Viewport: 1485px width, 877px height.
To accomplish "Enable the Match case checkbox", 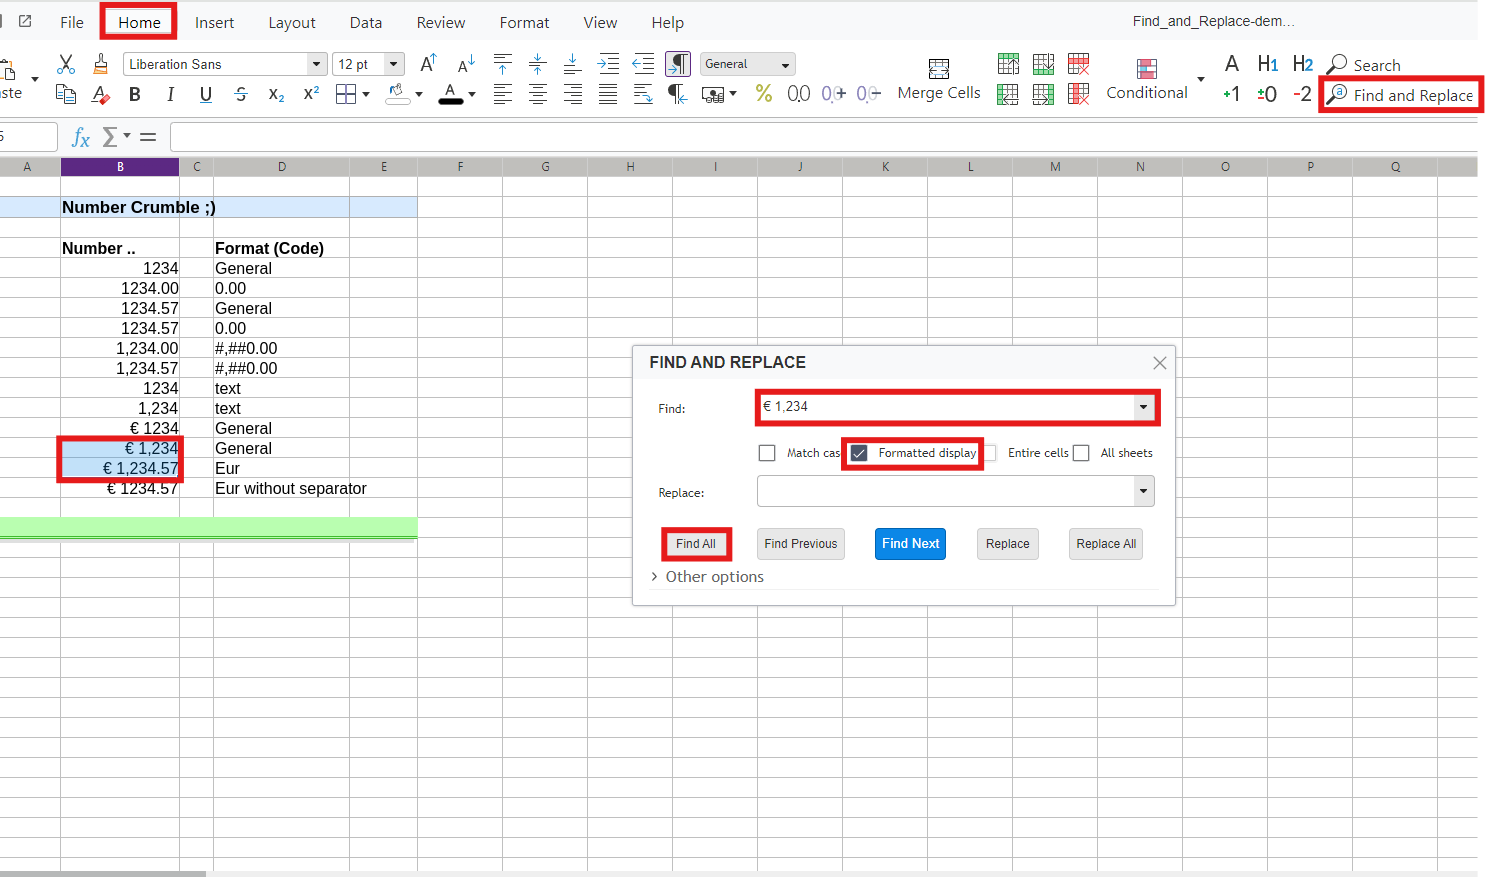I will tap(767, 453).
